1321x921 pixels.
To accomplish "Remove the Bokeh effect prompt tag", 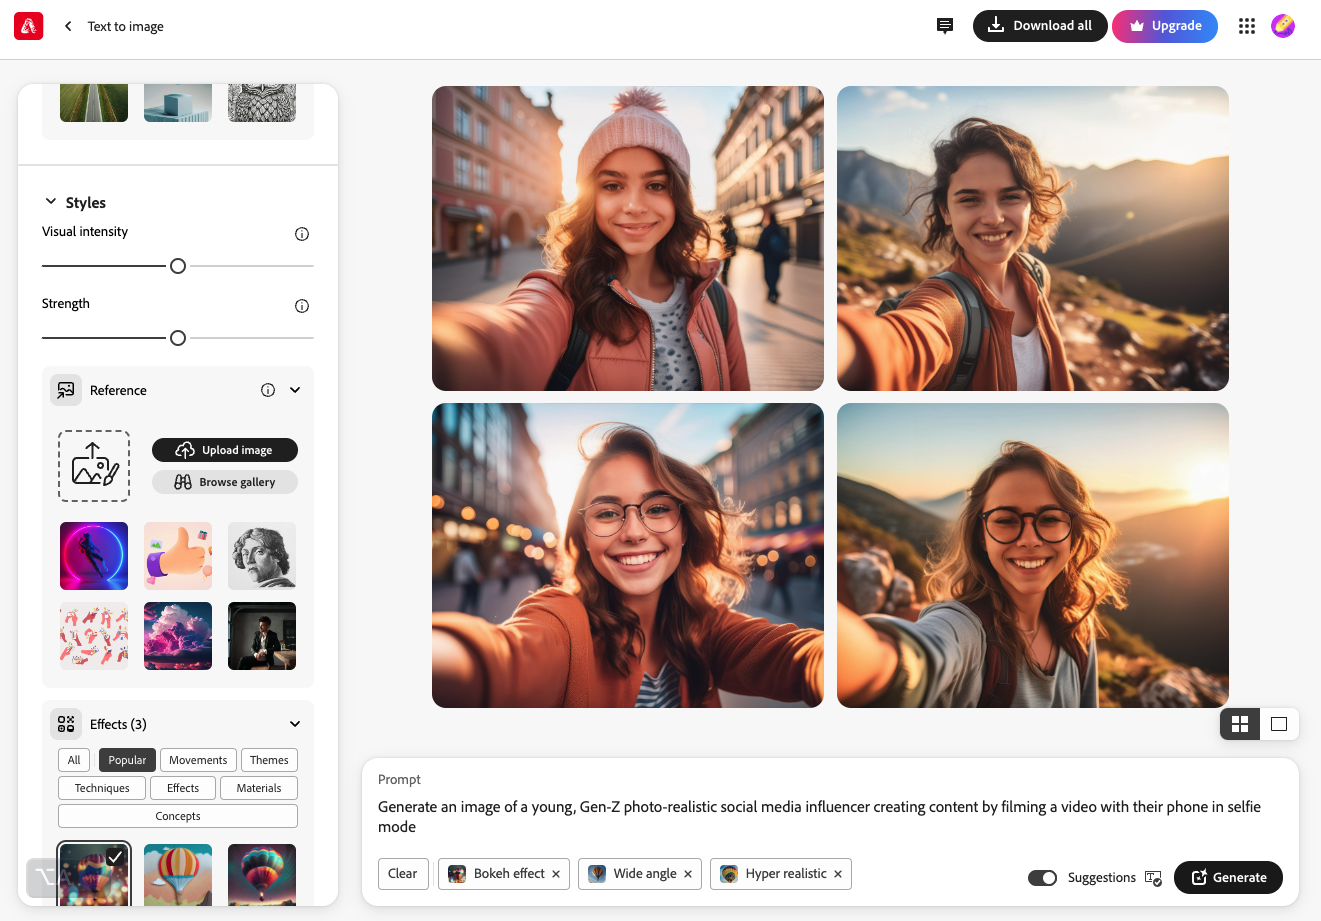I will tap(556, 873).
